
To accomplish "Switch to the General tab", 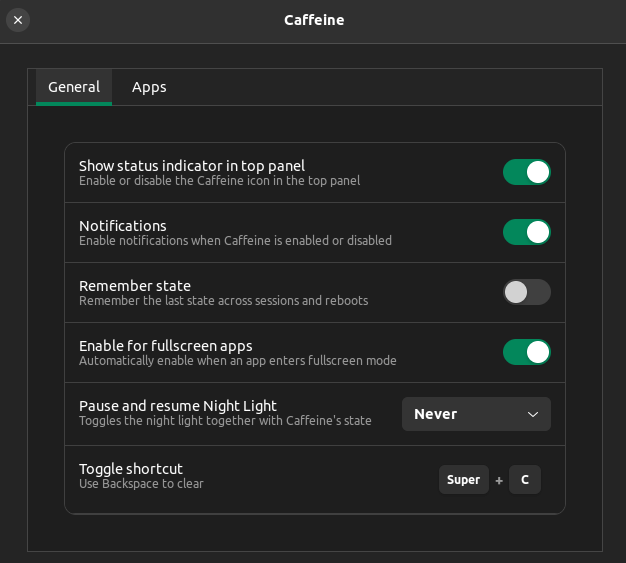I will [x=74, y=87].
